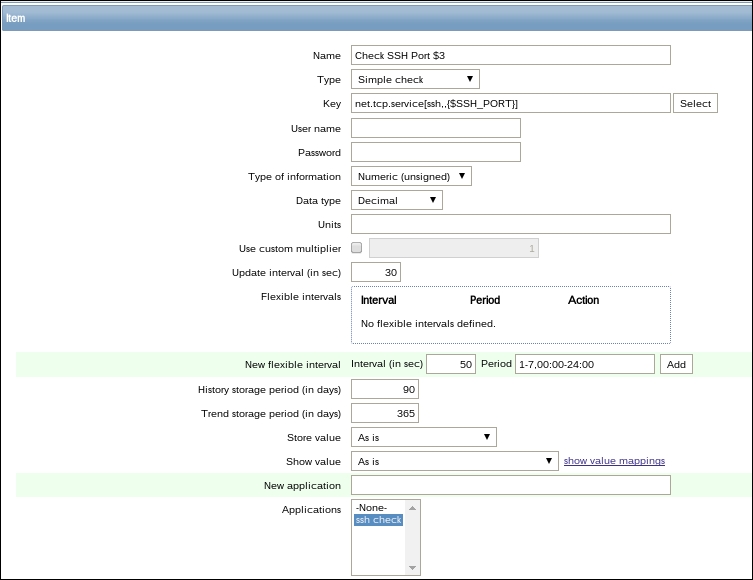Enable the Use custom multiplier checkbox

click(357, 248)
